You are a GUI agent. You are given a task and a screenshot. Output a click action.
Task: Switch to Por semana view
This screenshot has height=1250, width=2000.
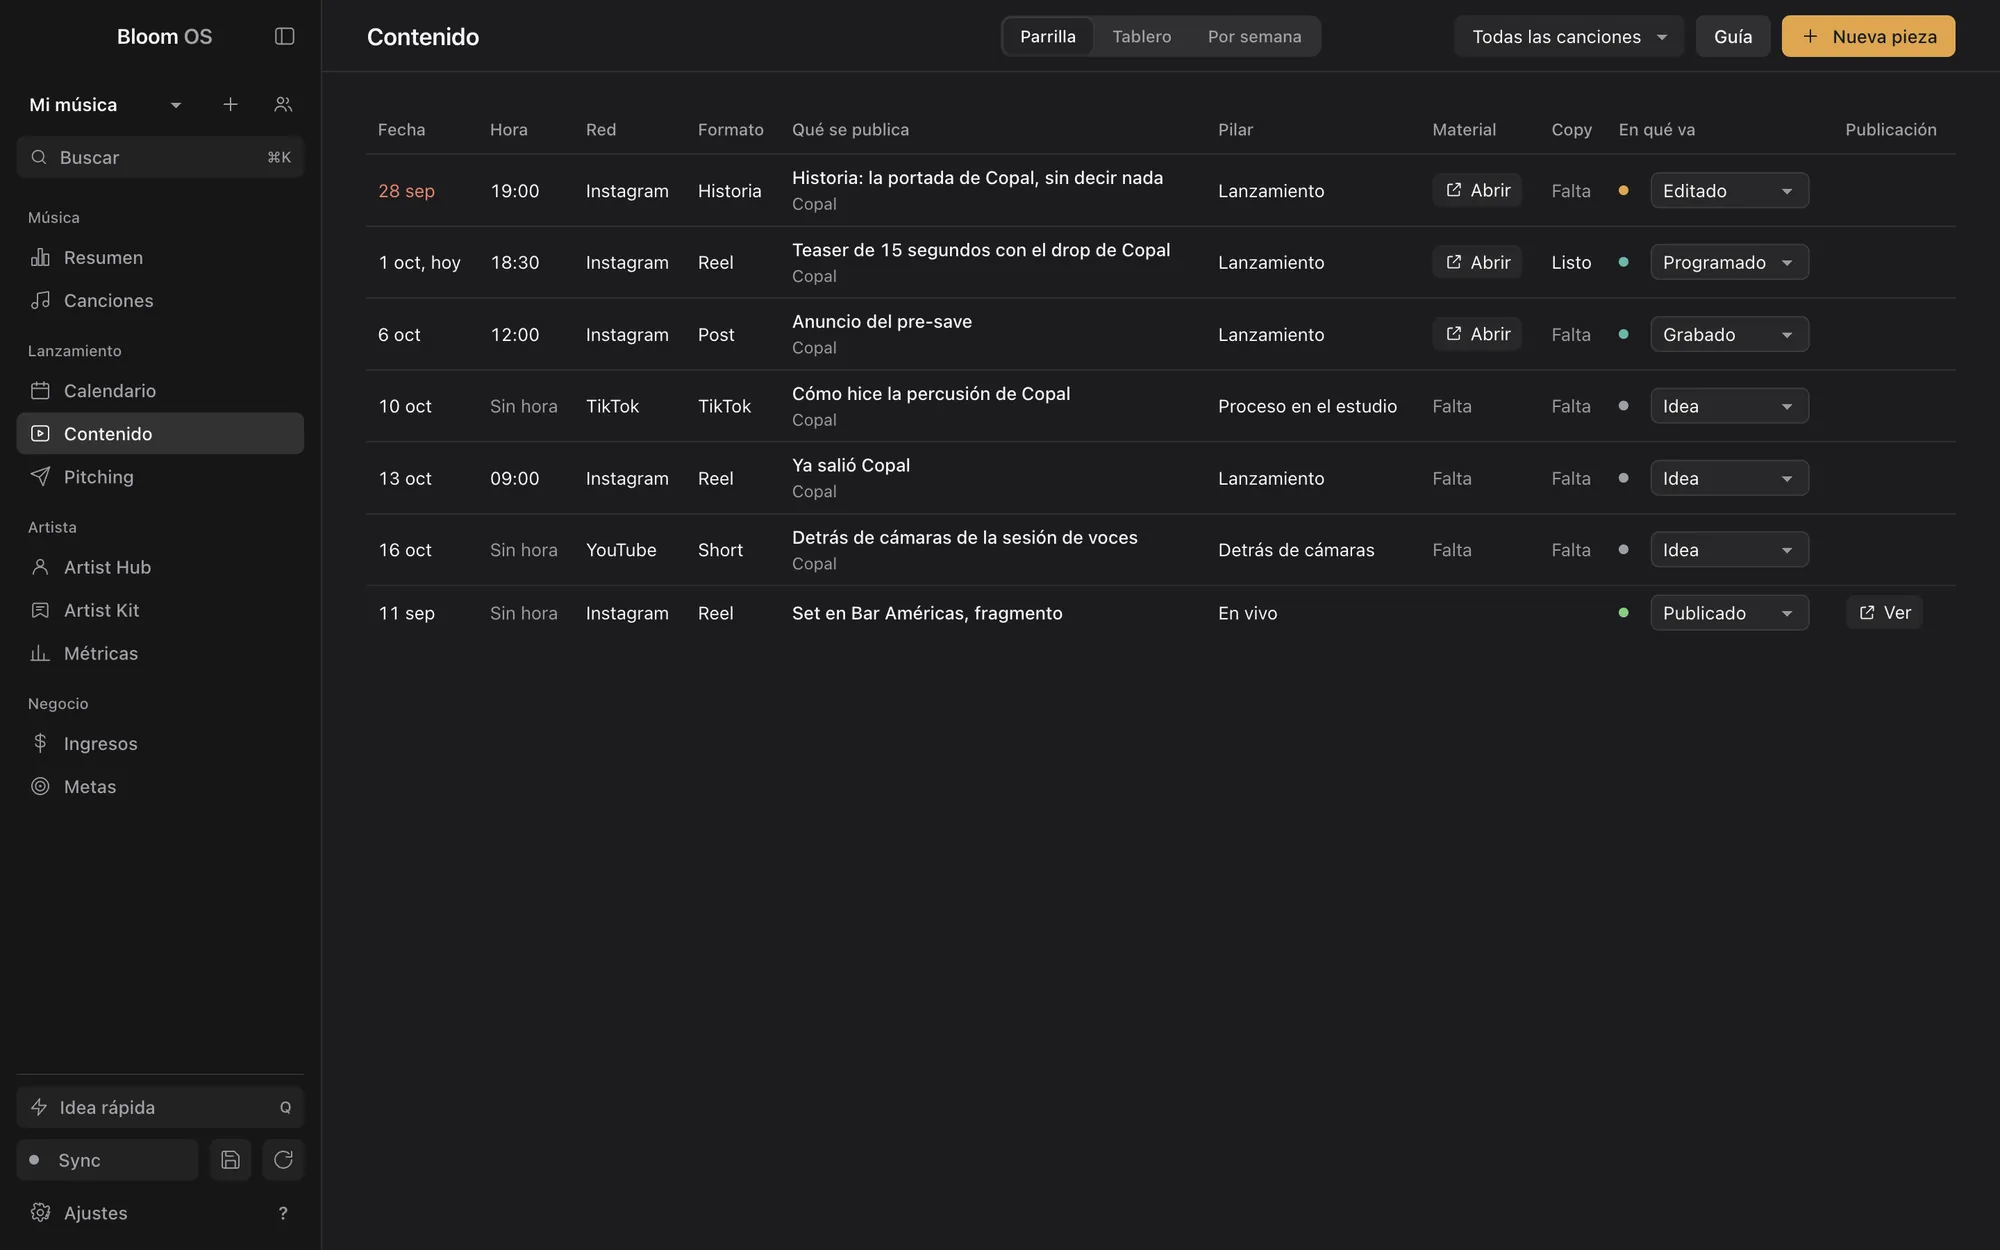pos(1254,36)
